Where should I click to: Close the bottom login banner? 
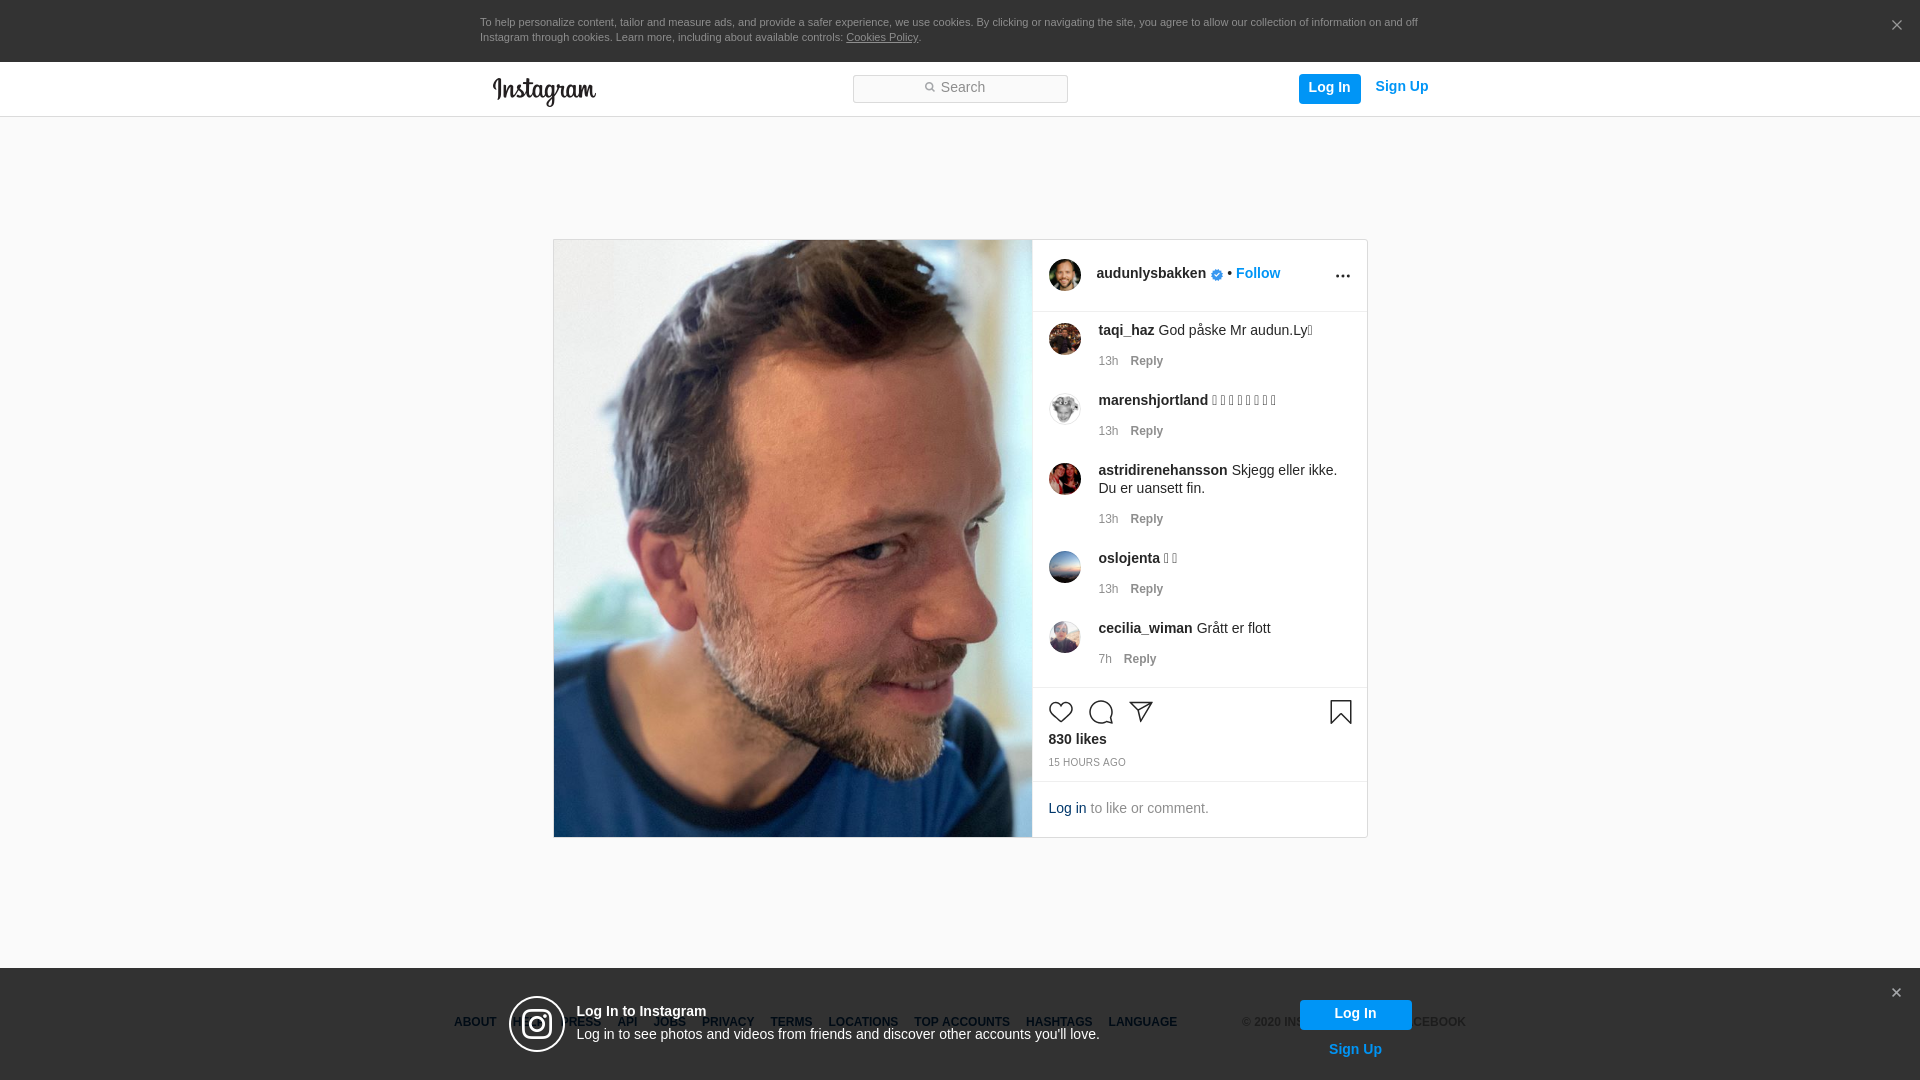tap(1896, 993)
